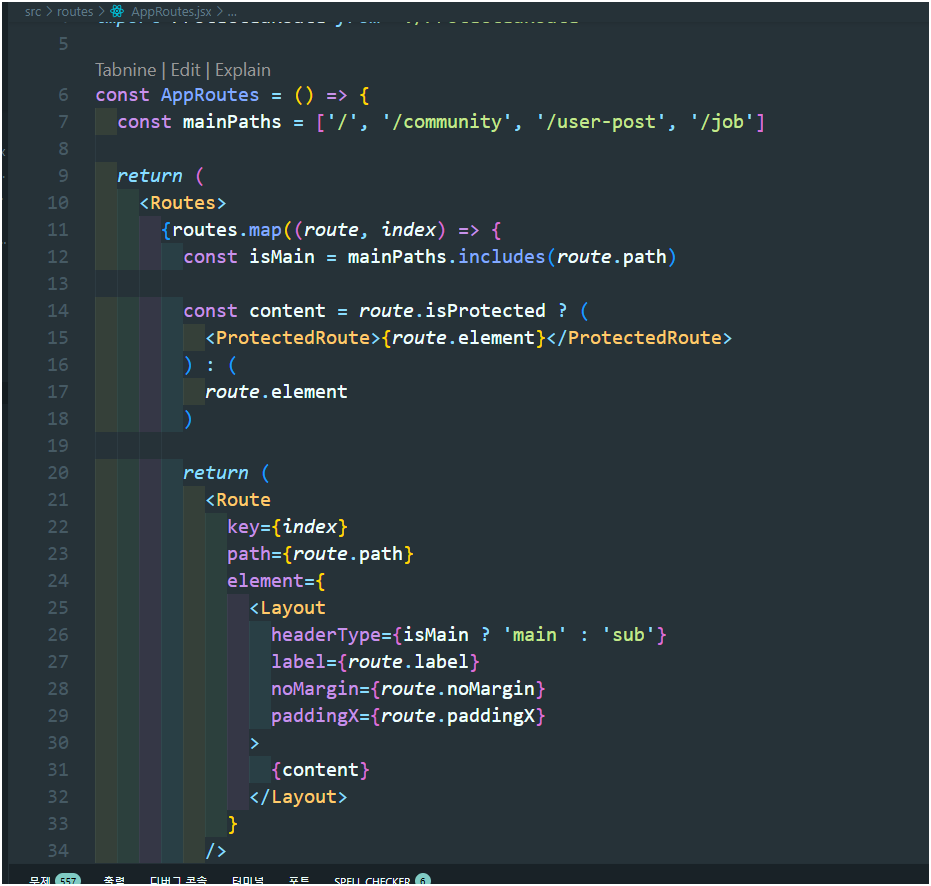The width and height of the screenshot is (931, 886).
Task: Click the 'sub' string on line 26
Action: coord(628,635)
